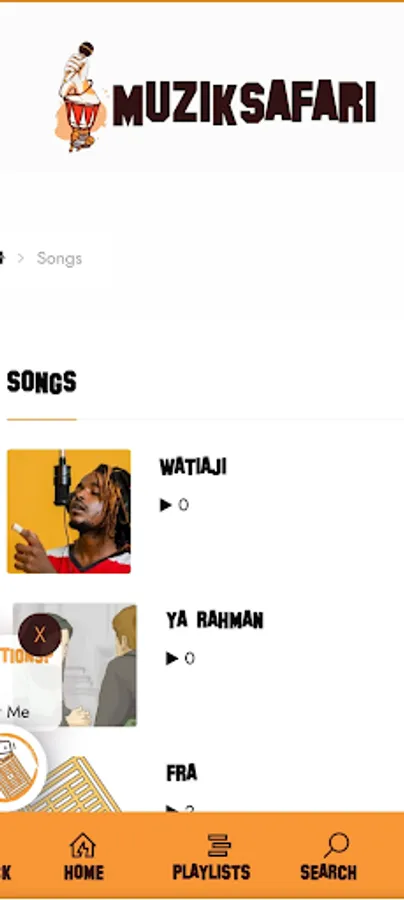This screenshot has width=404, height=900.
Task: Select the Watiaji singer thumbnail
Action: pos(69,511)
